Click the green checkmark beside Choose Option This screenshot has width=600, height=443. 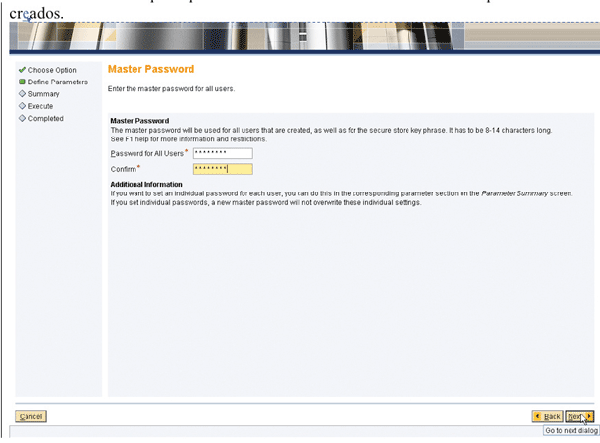click(x=22, y=70)
